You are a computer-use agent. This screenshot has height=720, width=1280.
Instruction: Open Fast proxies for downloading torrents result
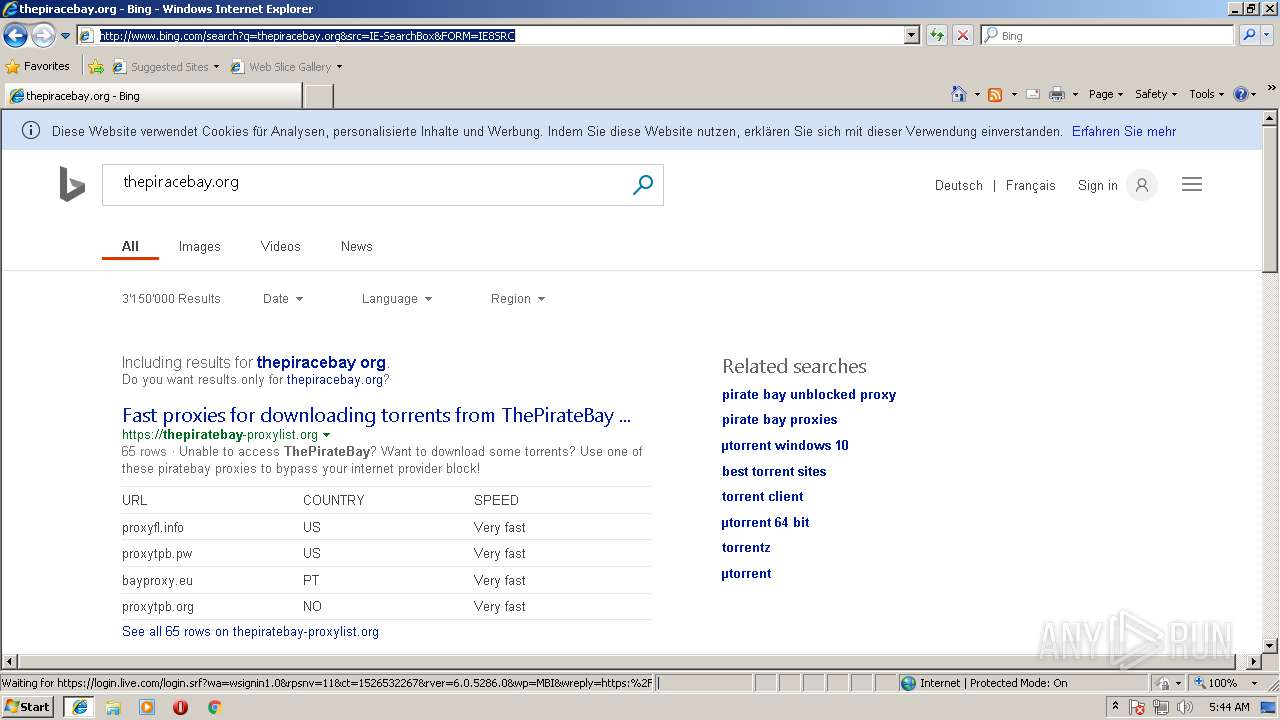(x=376, y=415)
